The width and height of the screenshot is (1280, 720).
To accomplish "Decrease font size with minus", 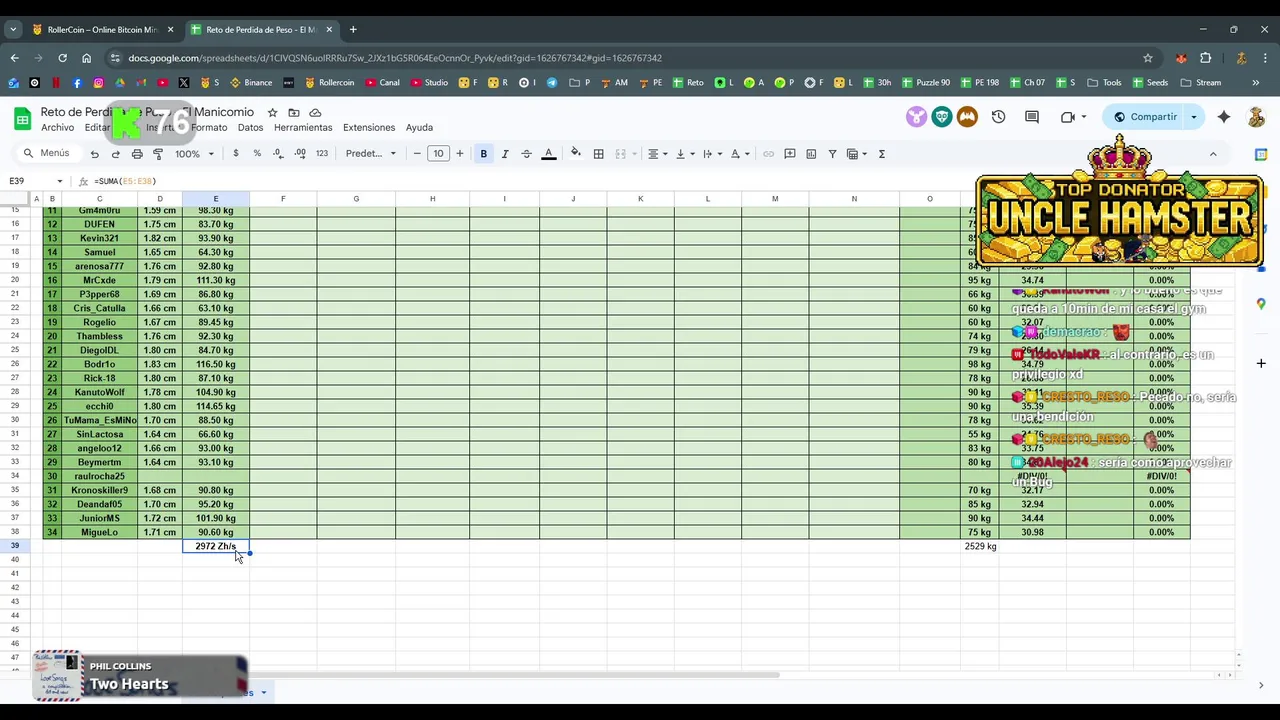I will tap(417, 154).
